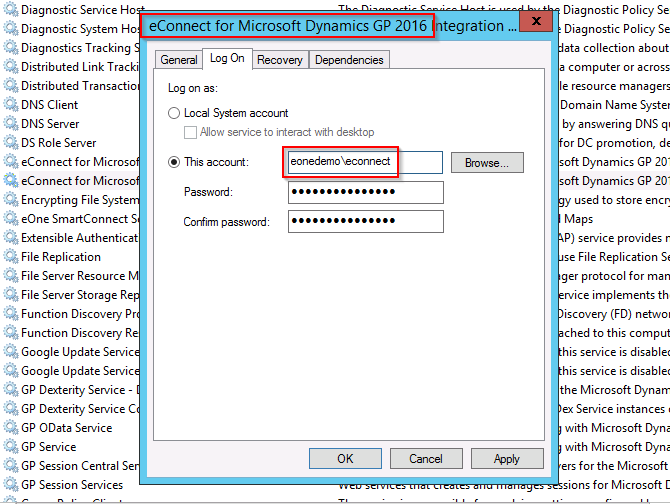670x504 pixels.
Task: Click the This account name field
Action: pos(365,162)
